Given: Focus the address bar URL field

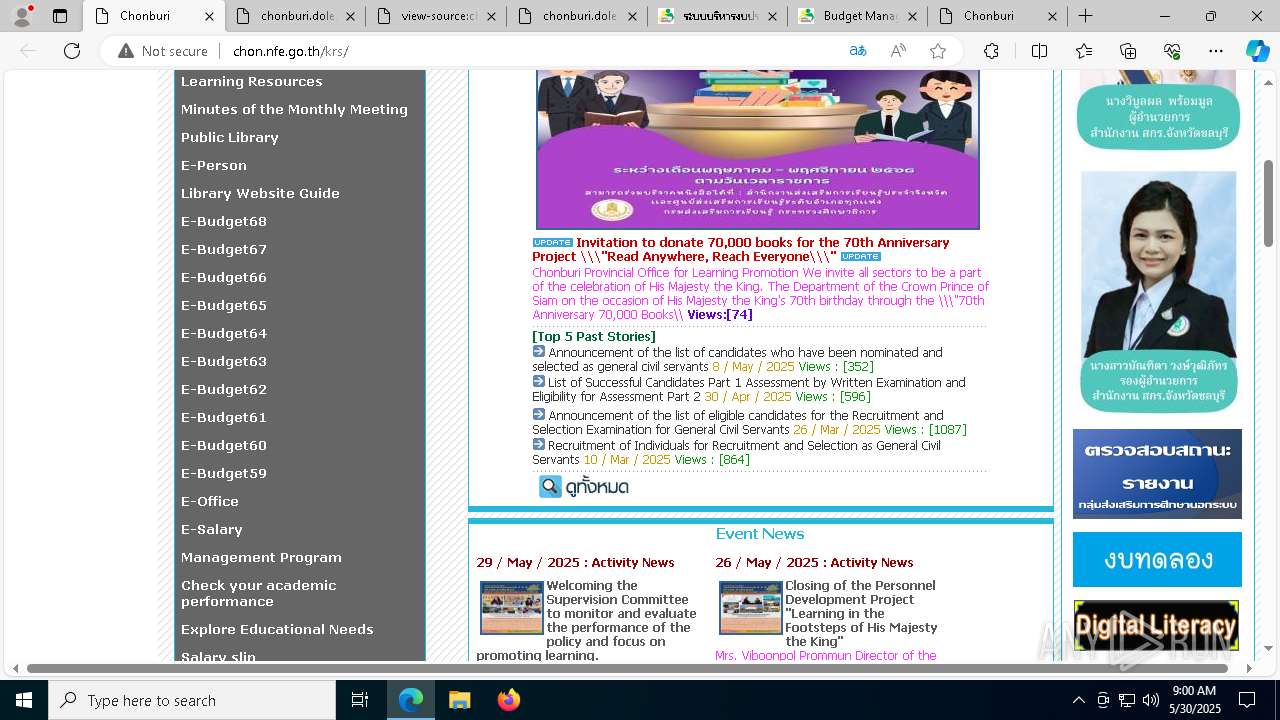Looking at the screenshot, I should 530,51.
